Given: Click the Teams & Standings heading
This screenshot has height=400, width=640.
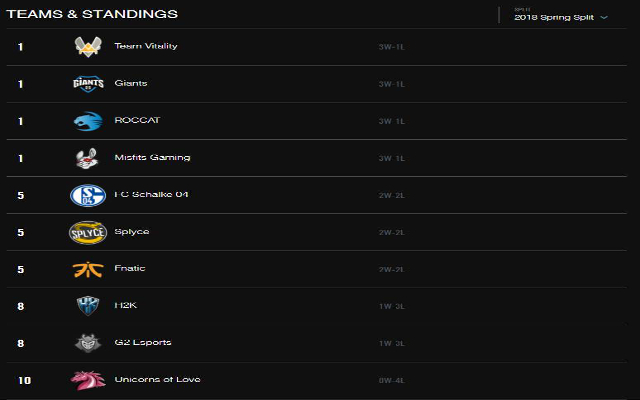Looking at the screenshot, I should click(92, 14).
